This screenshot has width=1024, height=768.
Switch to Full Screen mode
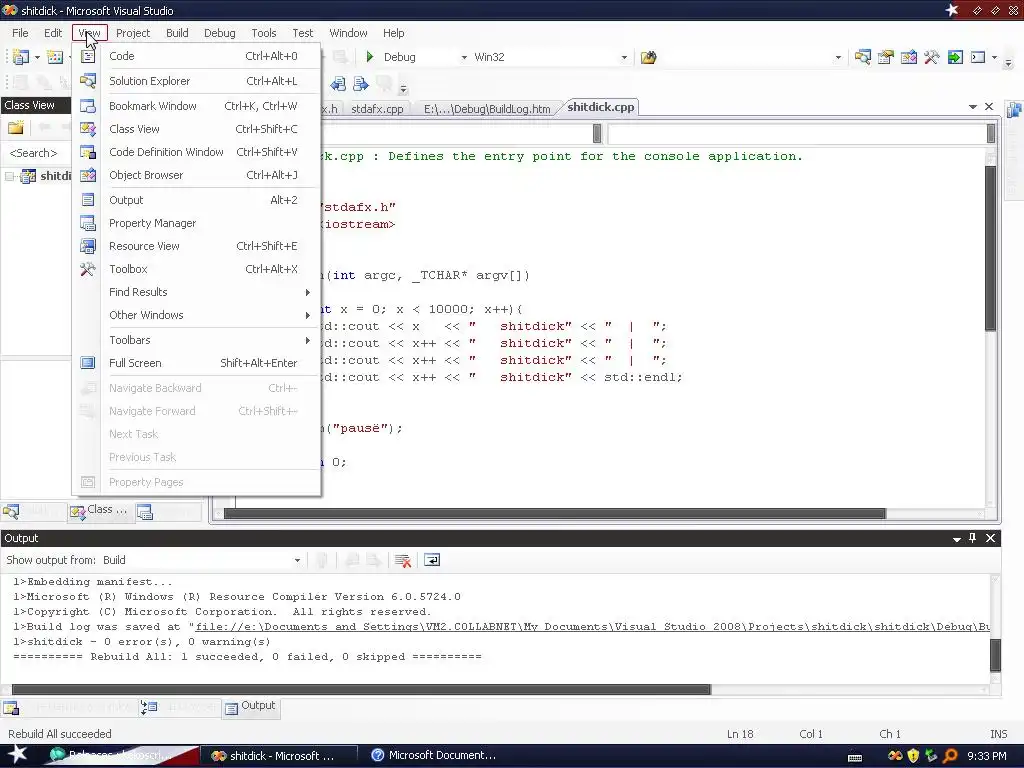pyautogui.click(x=197, y=362)
